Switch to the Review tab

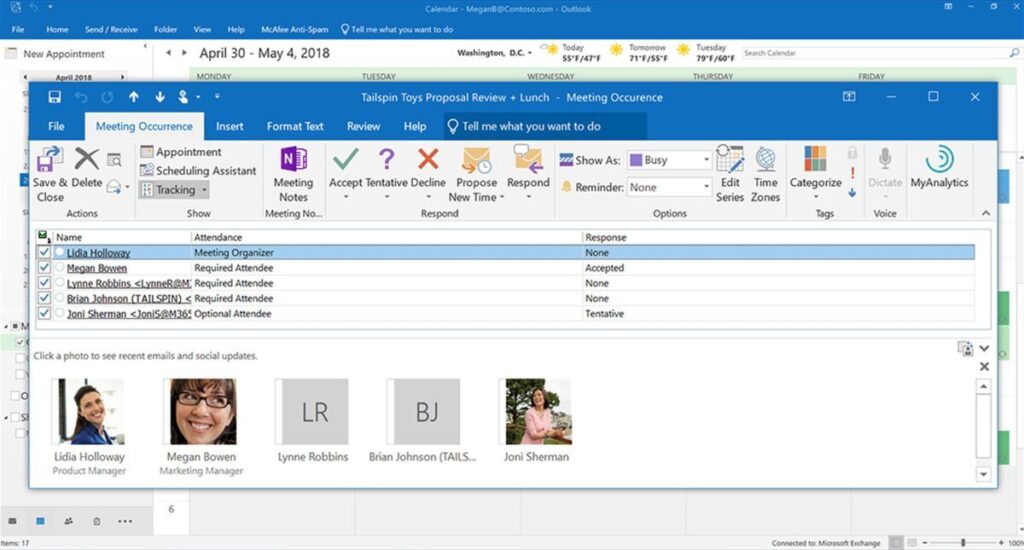tap(364, 127)
